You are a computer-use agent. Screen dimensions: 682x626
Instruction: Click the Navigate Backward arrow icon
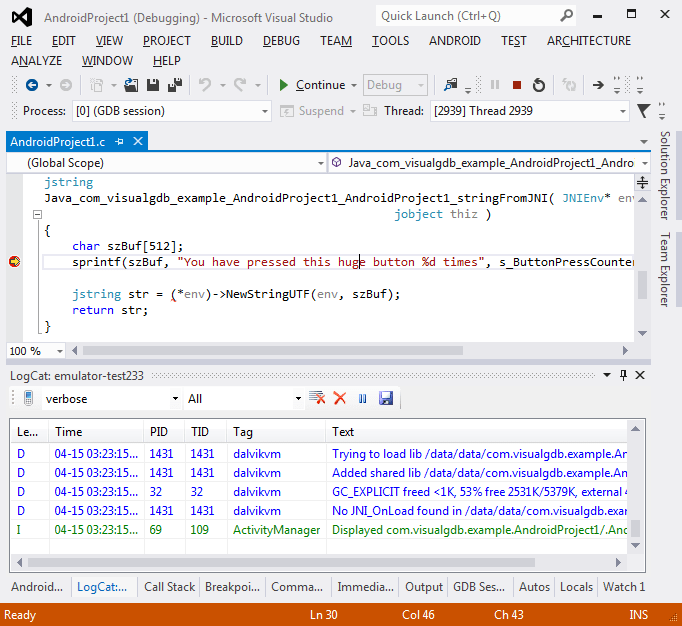32,85
